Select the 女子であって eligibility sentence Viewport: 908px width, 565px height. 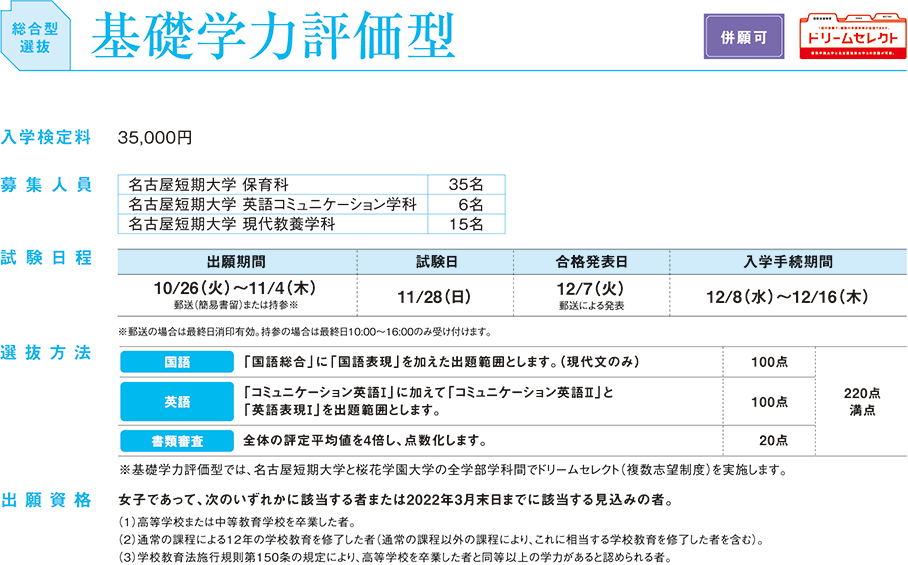point(396,500)
